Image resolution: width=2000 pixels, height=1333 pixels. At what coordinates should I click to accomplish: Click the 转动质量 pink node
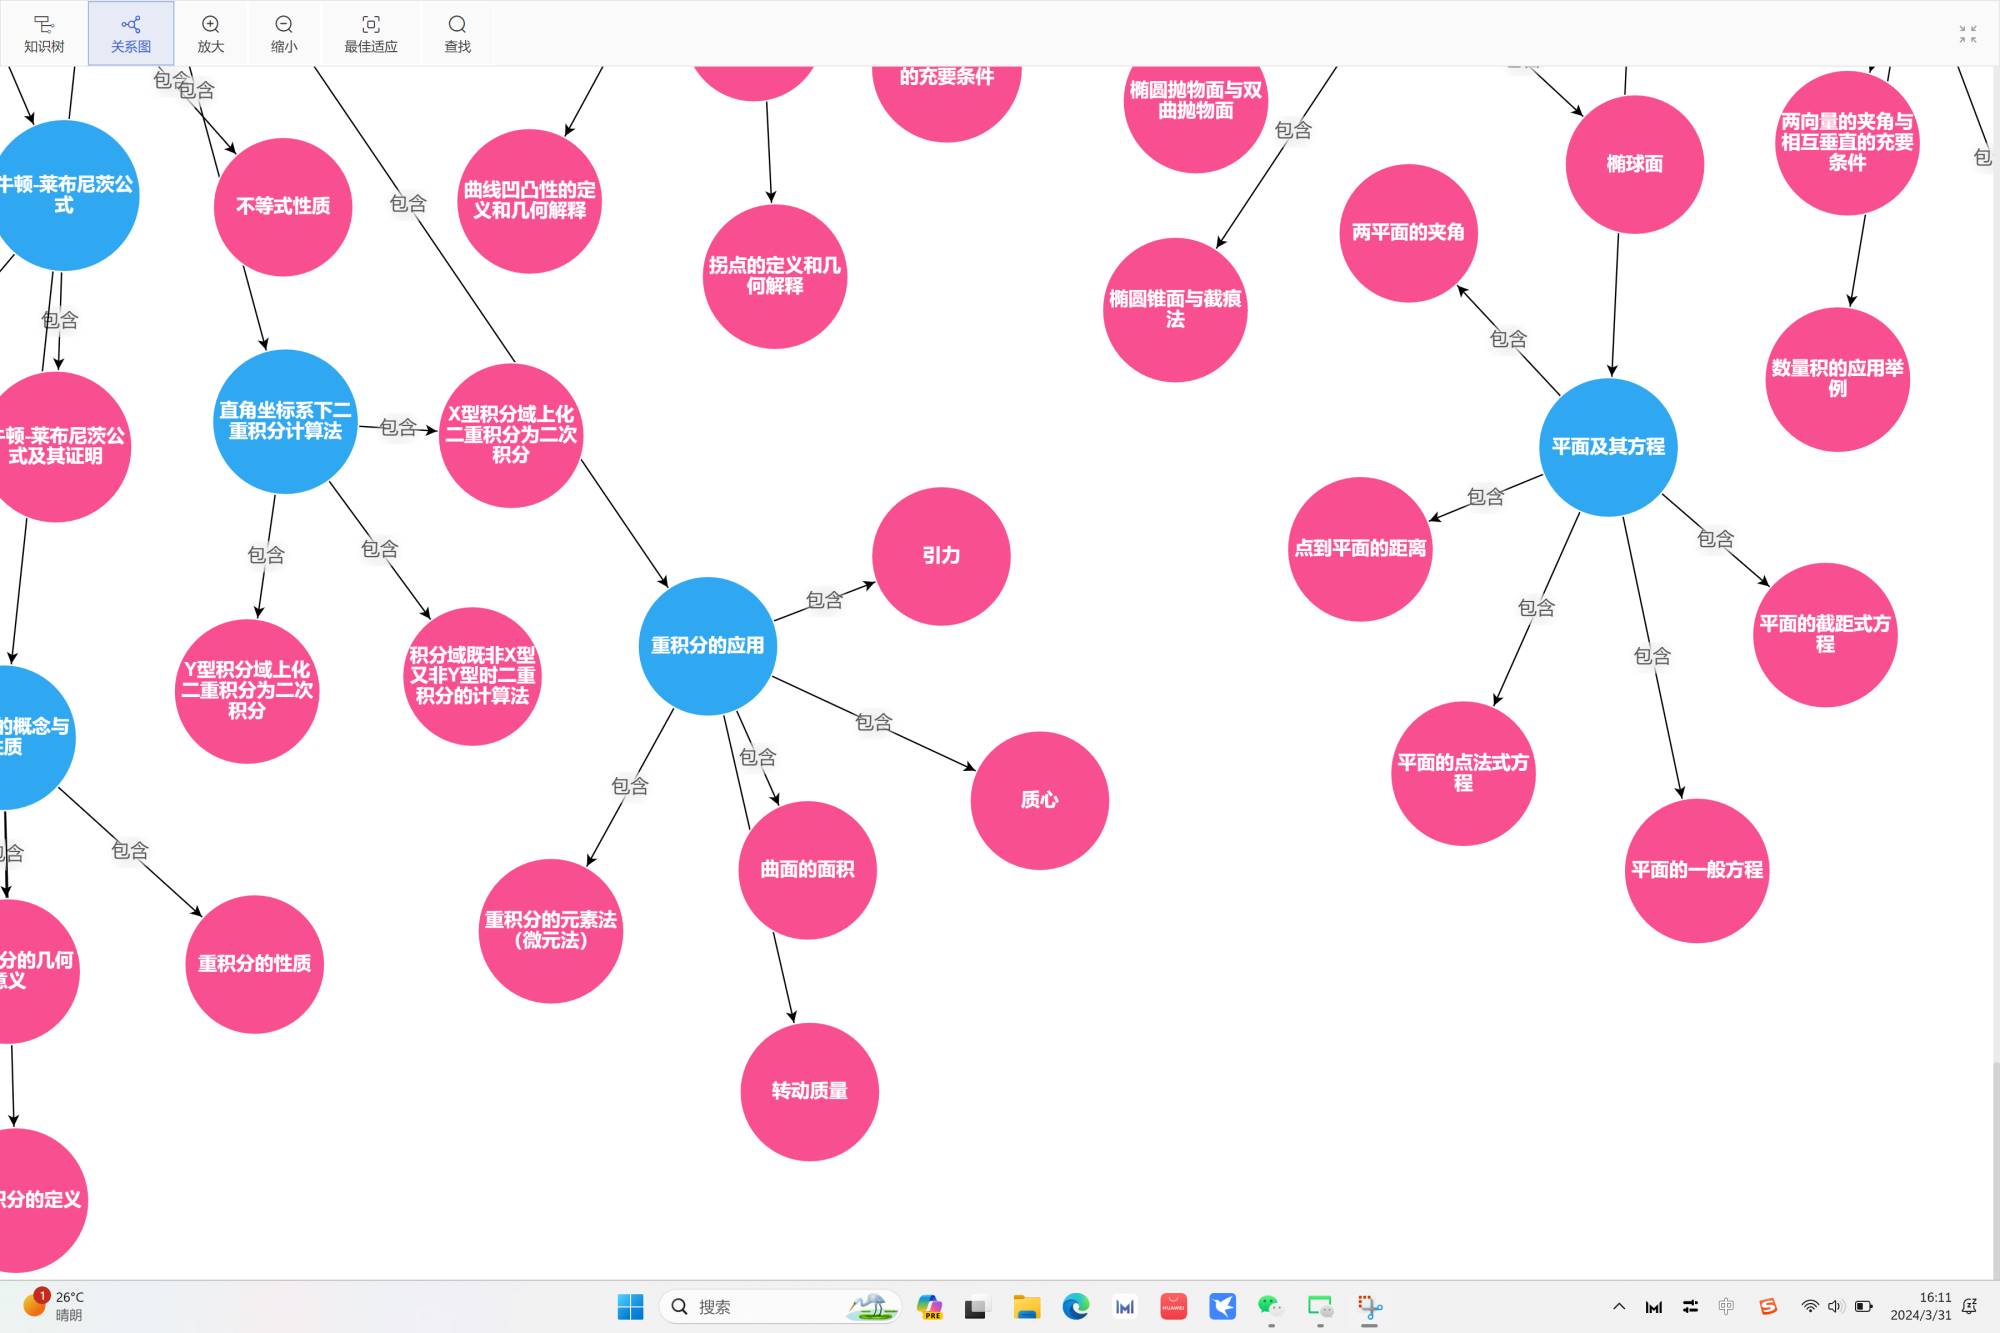point(809,1091)
